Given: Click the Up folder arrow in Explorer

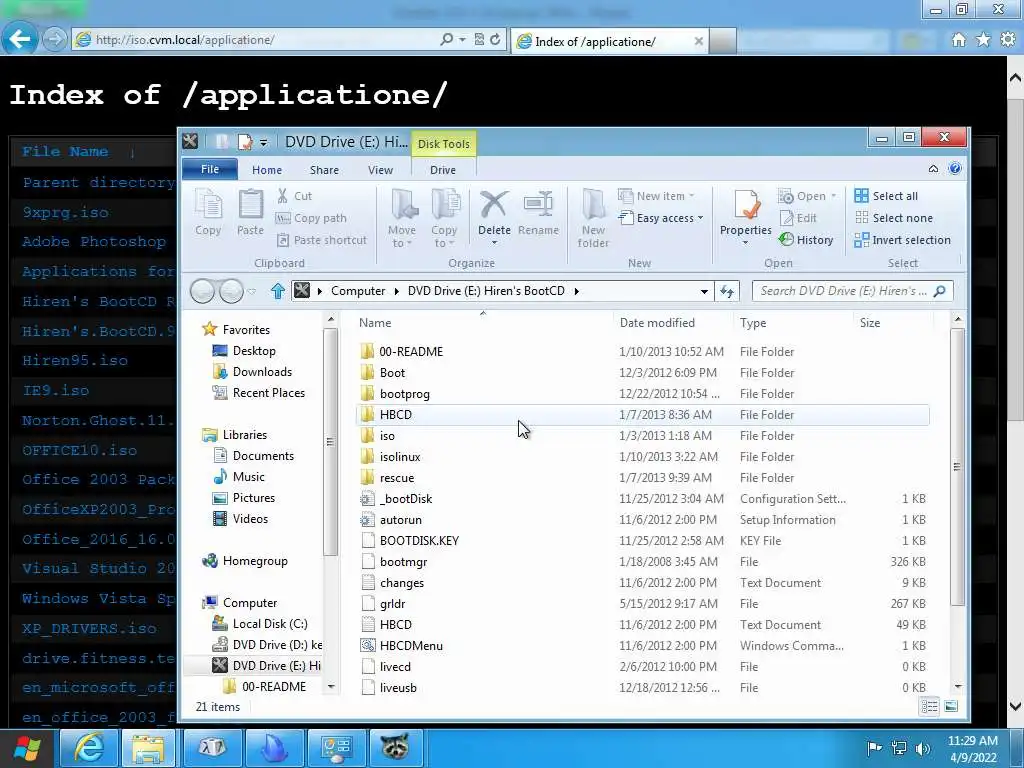Looking at the screenshot, I should click(278, 291).
